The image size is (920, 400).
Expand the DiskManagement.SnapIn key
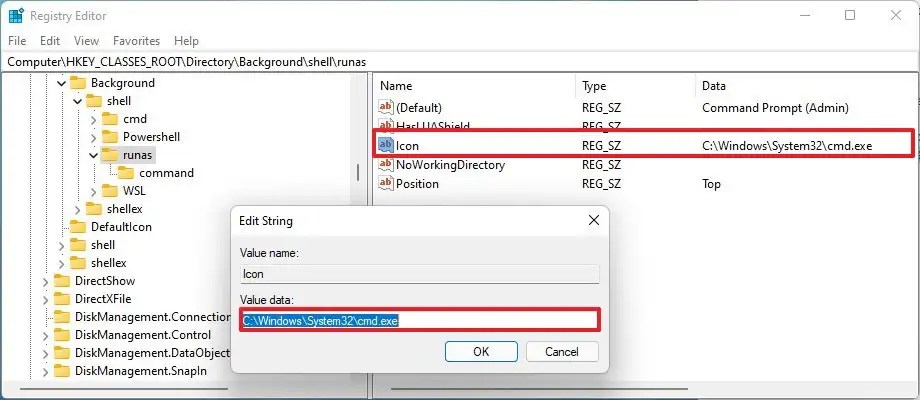46,371
